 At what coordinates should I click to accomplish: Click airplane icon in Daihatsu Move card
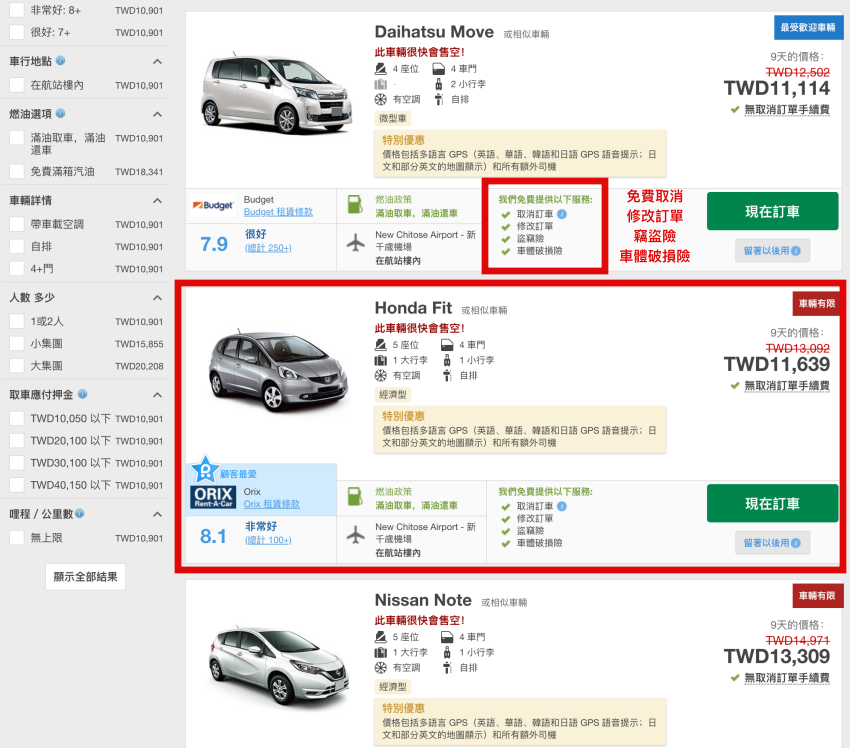click(356, 242)
